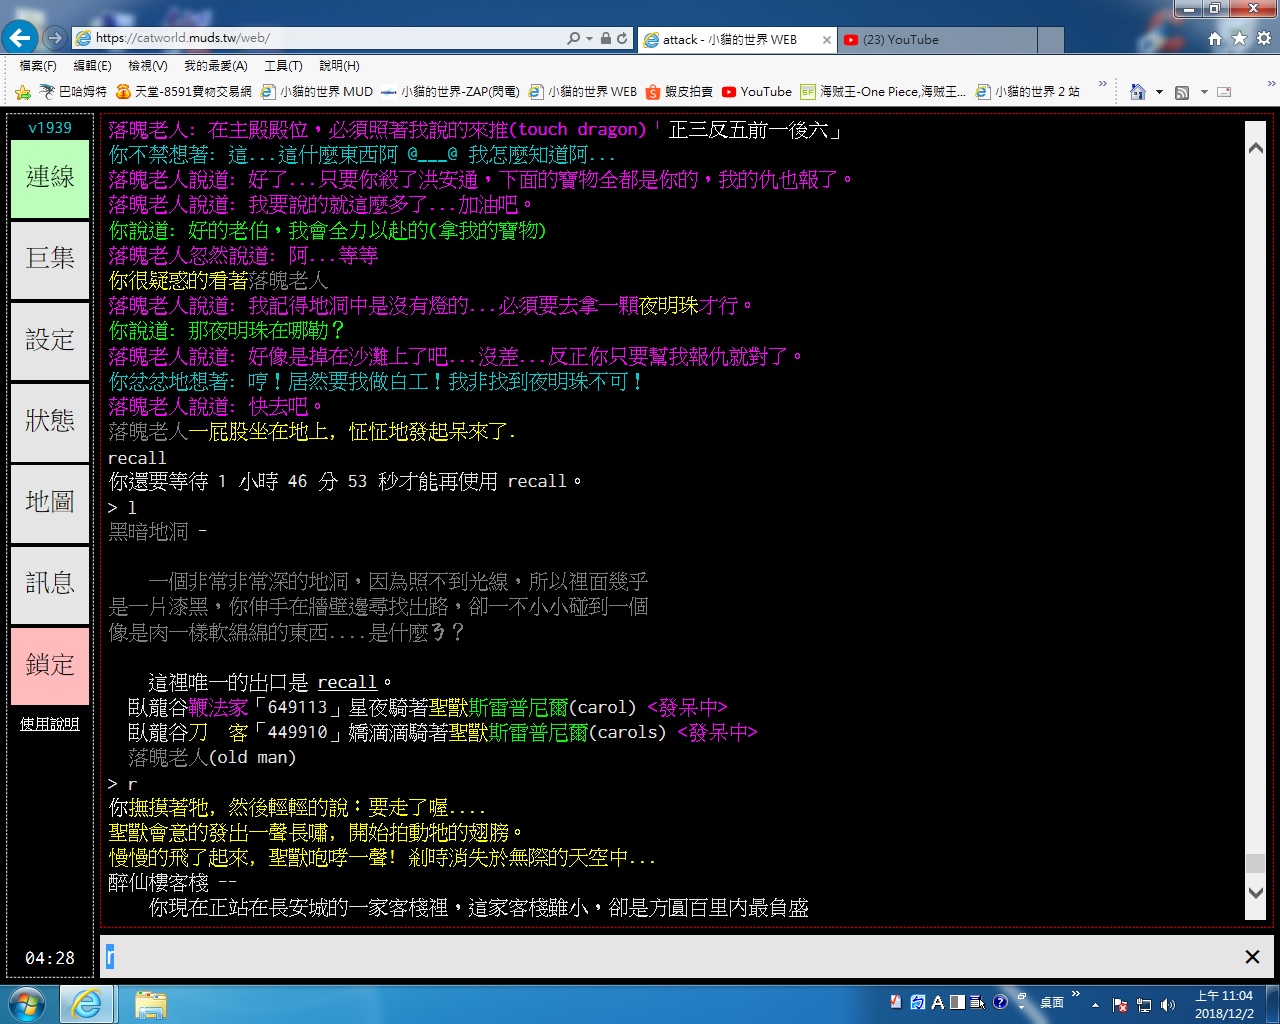Click the IME tool menu icon with cursor

tap(977, 1002)
